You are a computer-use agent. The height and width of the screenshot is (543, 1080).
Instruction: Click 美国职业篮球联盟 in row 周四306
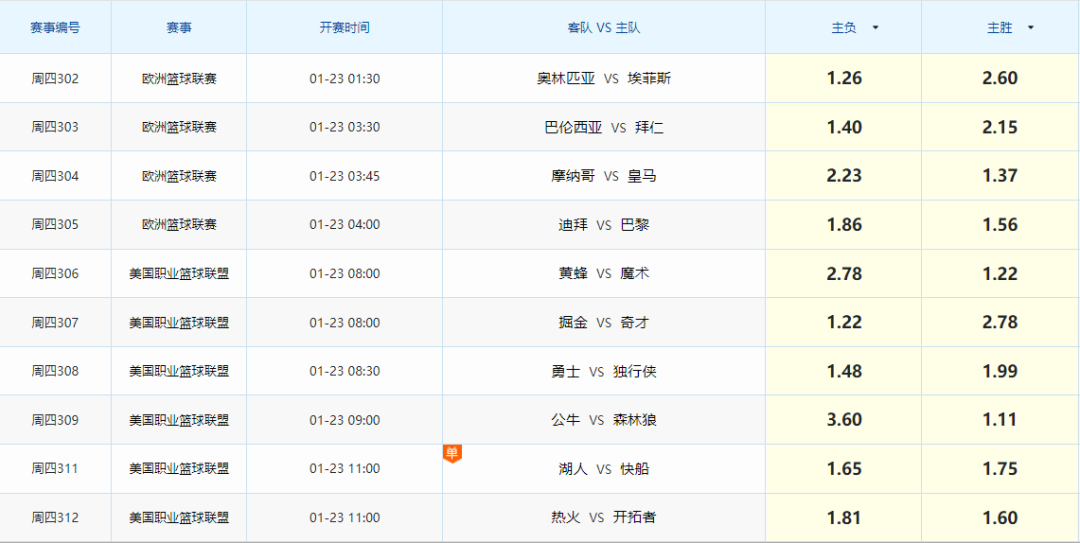[179, 274]
